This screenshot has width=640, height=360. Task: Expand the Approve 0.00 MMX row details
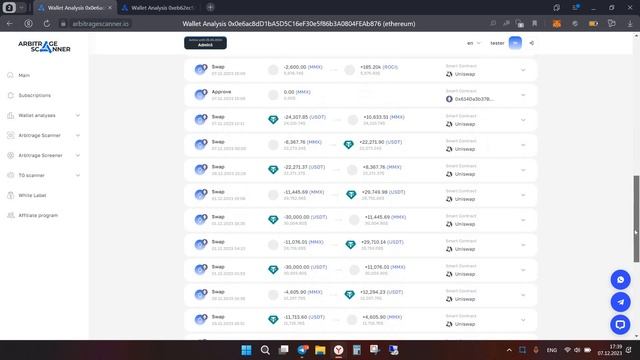[523, 95]
